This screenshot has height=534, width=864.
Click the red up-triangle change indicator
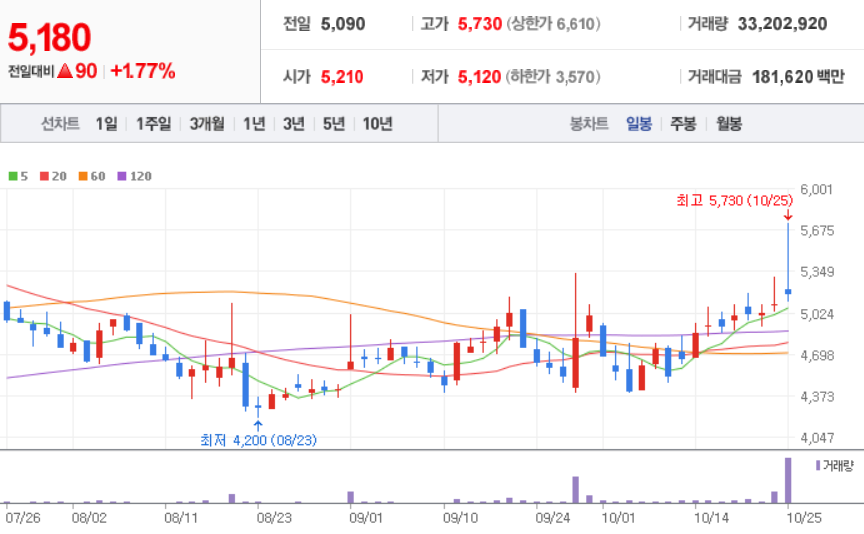point(65,71)
